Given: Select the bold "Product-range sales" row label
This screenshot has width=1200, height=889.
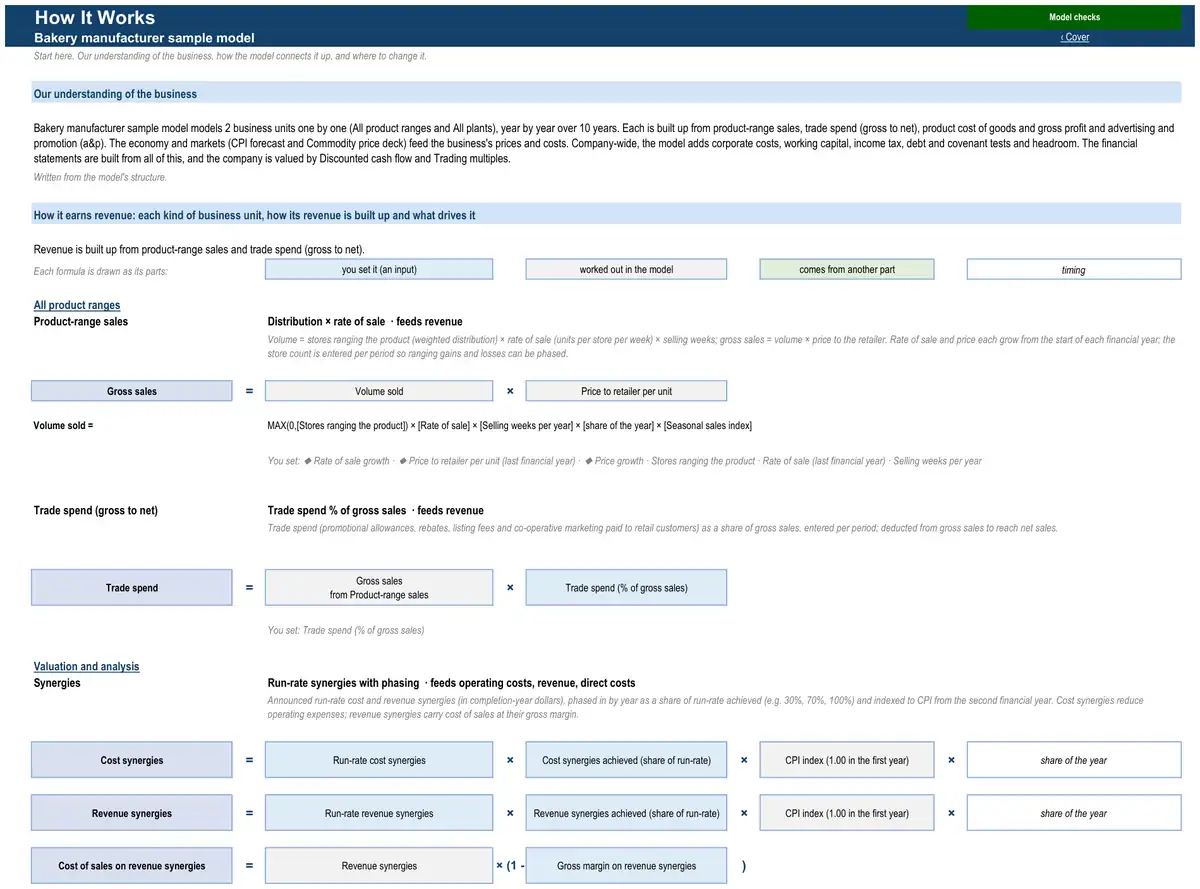Looking at the screenshot, I should coord(81,321).
